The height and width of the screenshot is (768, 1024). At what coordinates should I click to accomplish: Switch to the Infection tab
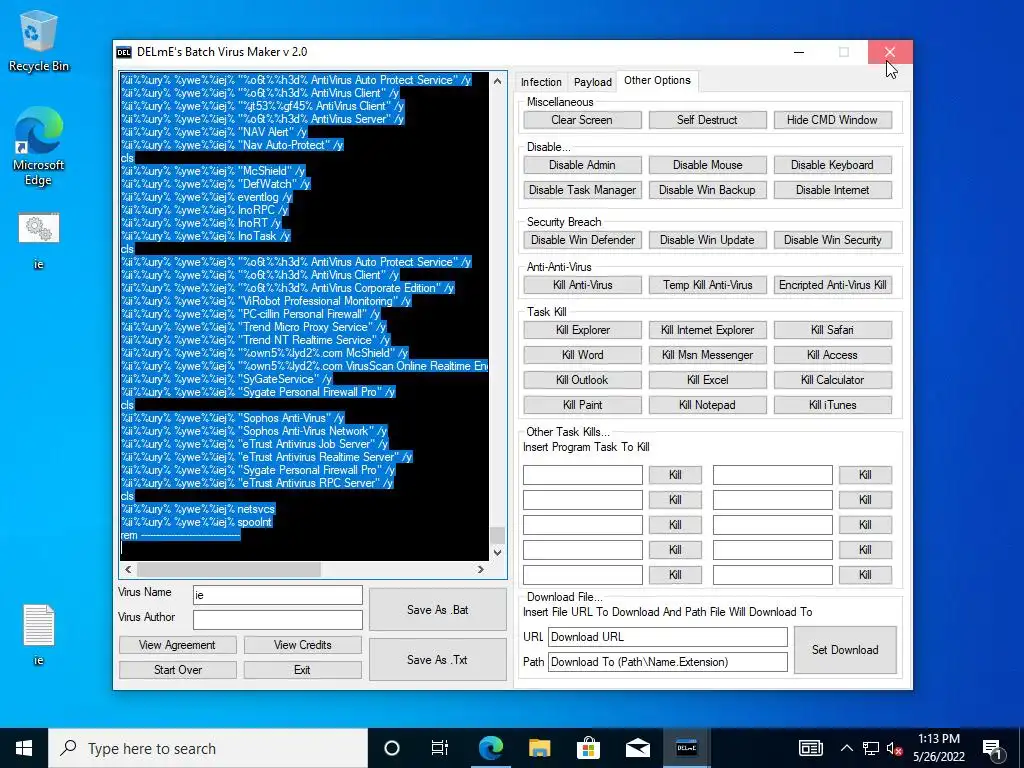(x=541, y=82)
